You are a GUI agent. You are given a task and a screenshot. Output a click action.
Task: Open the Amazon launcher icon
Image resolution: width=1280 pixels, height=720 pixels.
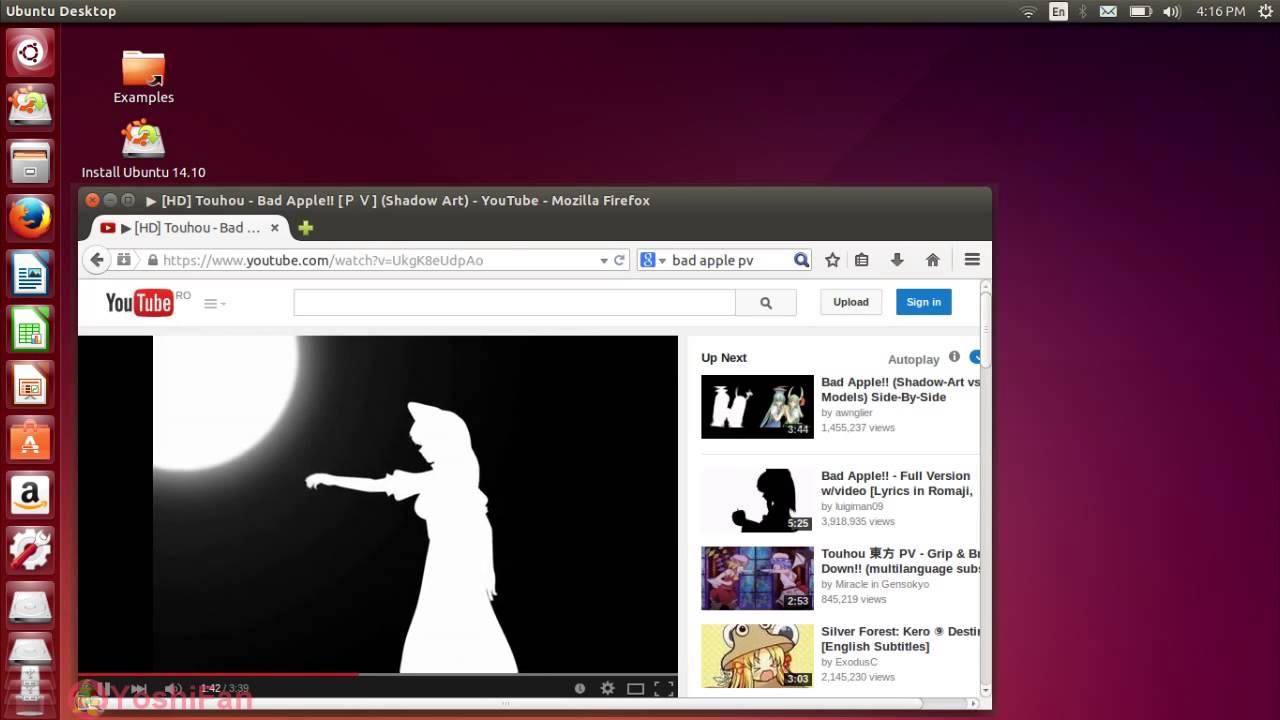30,495
